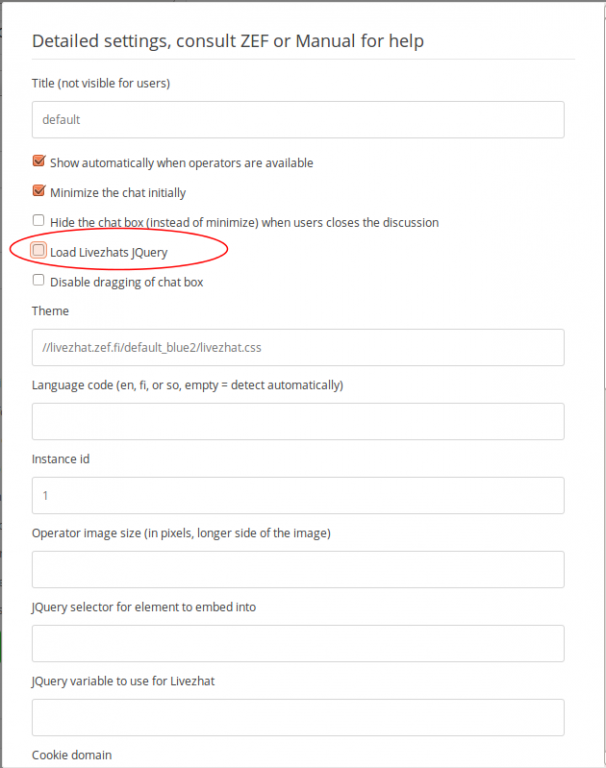
Task: Focus the JQuery selector for element input
Action: point(298,643)
